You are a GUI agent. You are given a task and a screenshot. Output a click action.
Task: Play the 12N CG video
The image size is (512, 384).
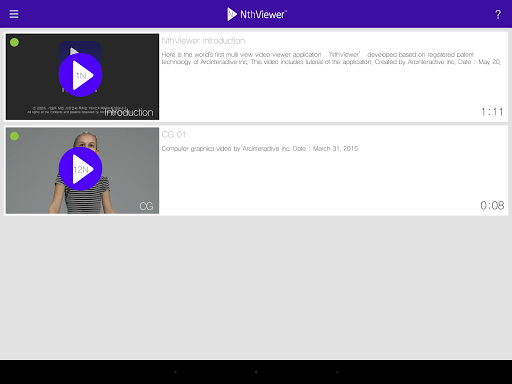pos(80,169)
